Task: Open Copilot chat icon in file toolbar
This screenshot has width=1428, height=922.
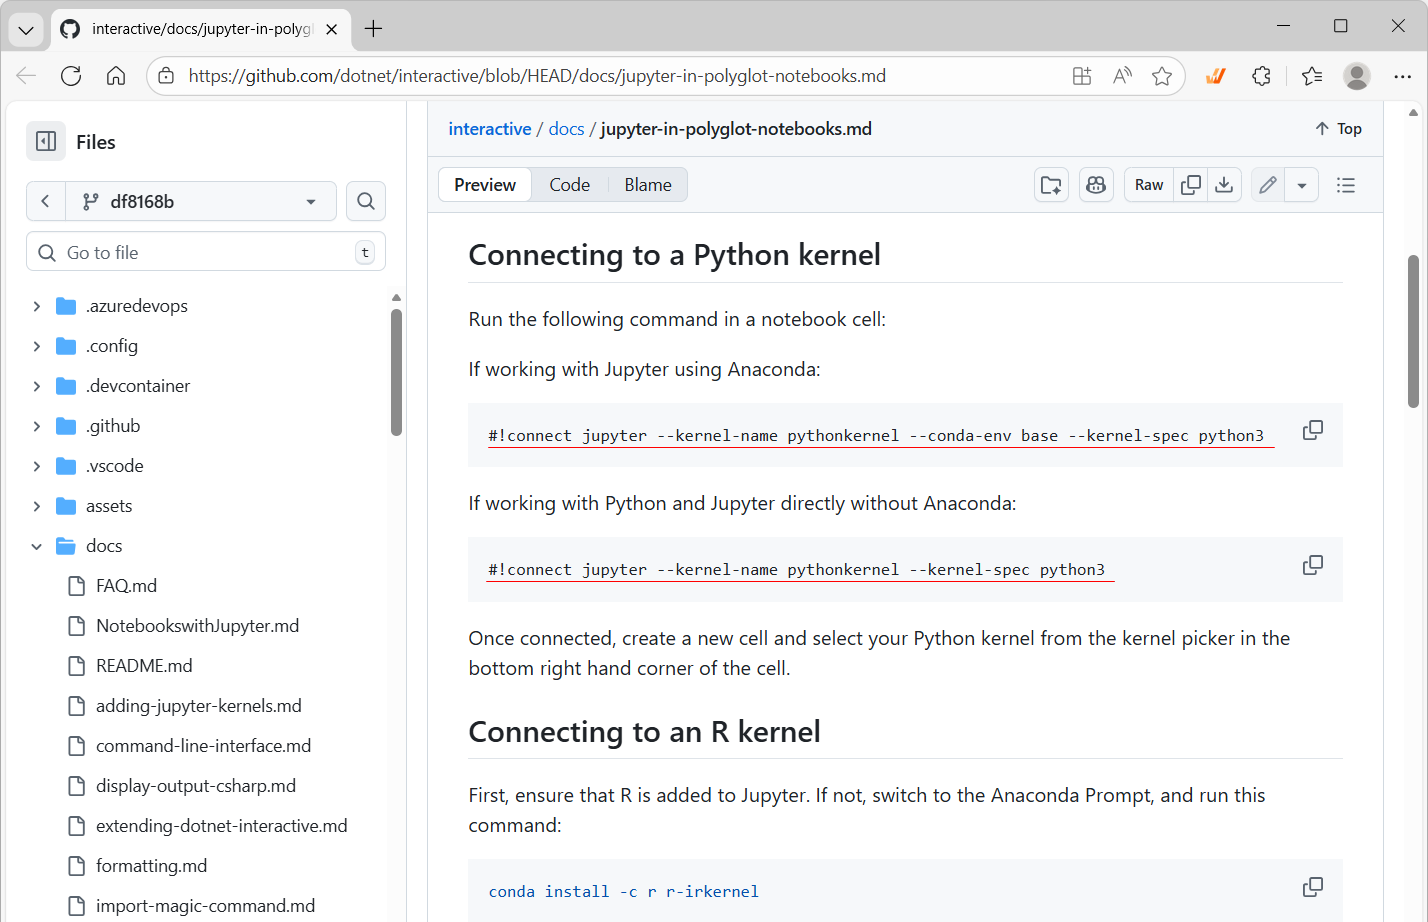Action: pyautogui.click(x=1096, y=185)
